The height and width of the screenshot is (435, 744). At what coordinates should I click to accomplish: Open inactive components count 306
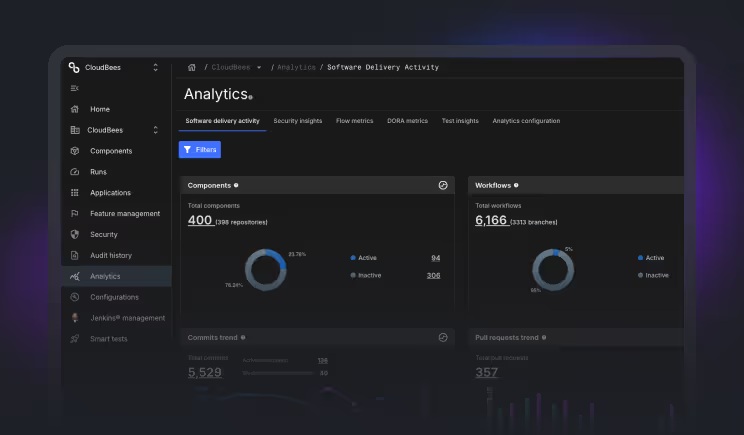[433, 276]
